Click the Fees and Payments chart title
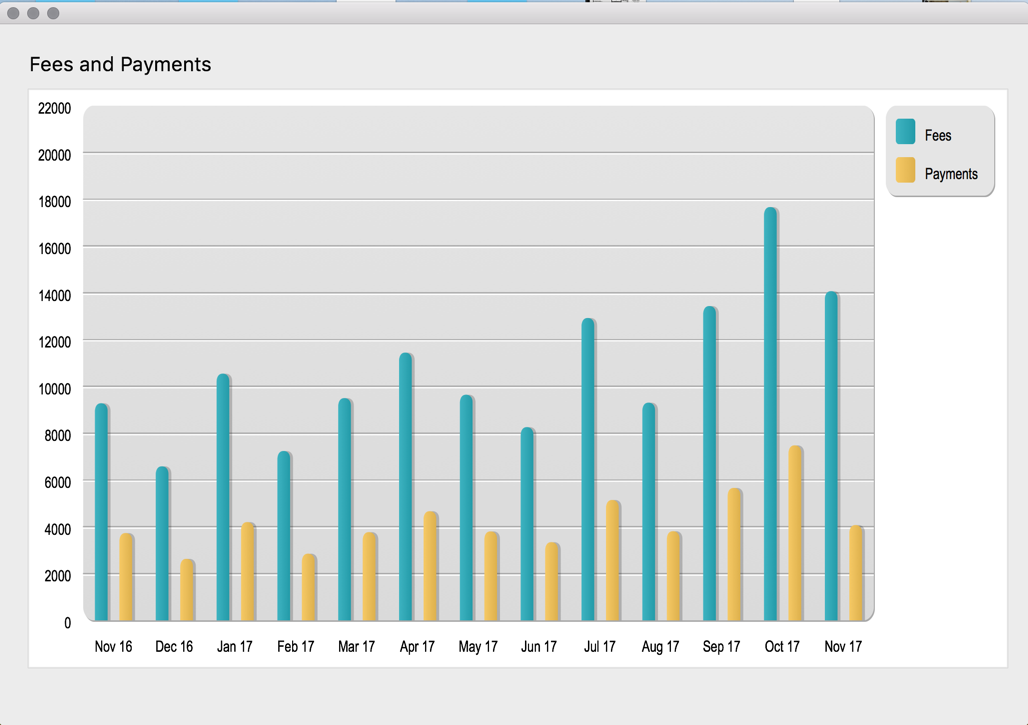Screen dimensions: 1028x725 tap(121, 64)
